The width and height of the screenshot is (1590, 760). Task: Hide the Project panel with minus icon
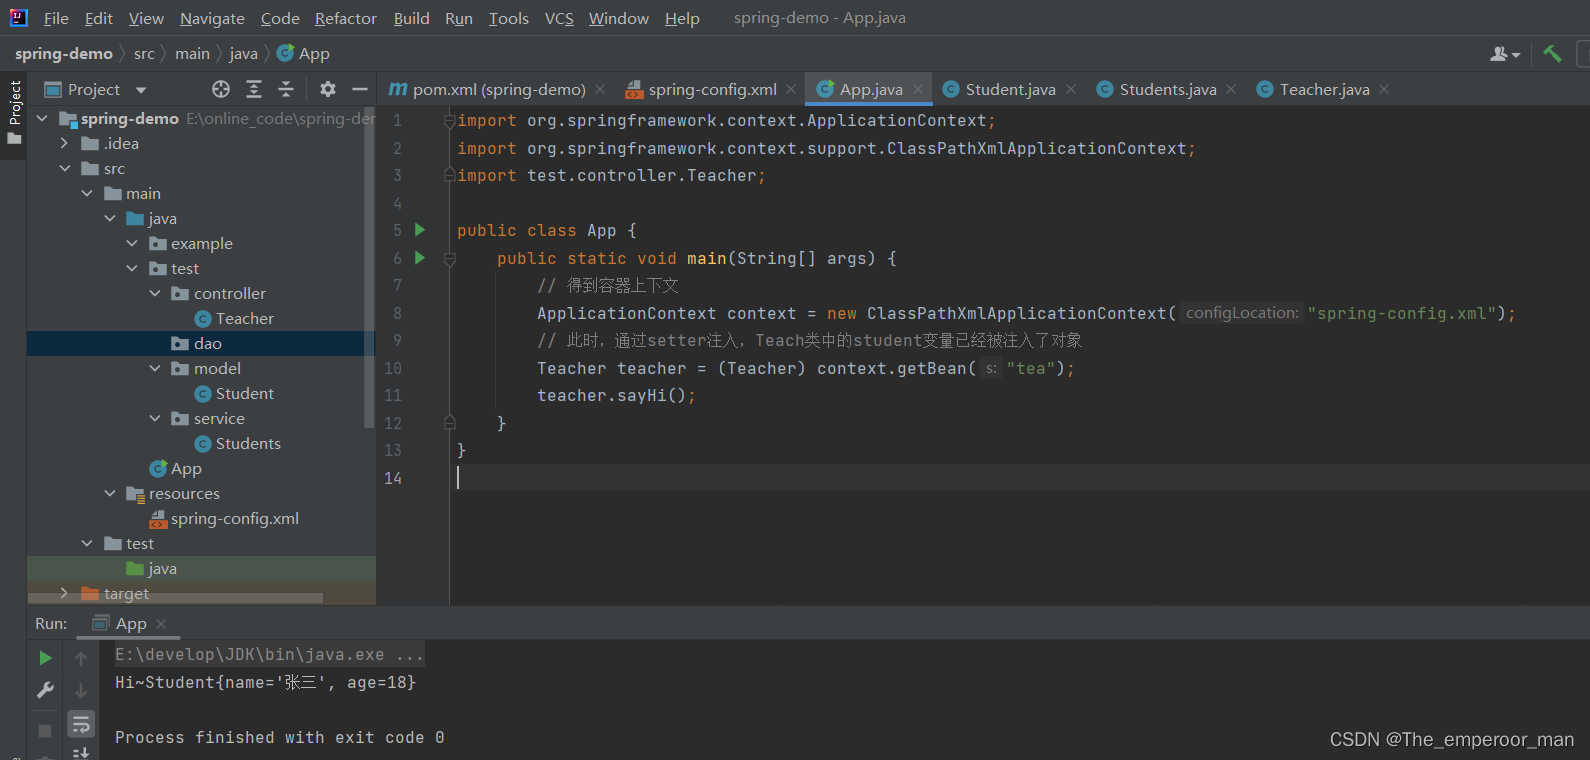[x=360, y=89]
